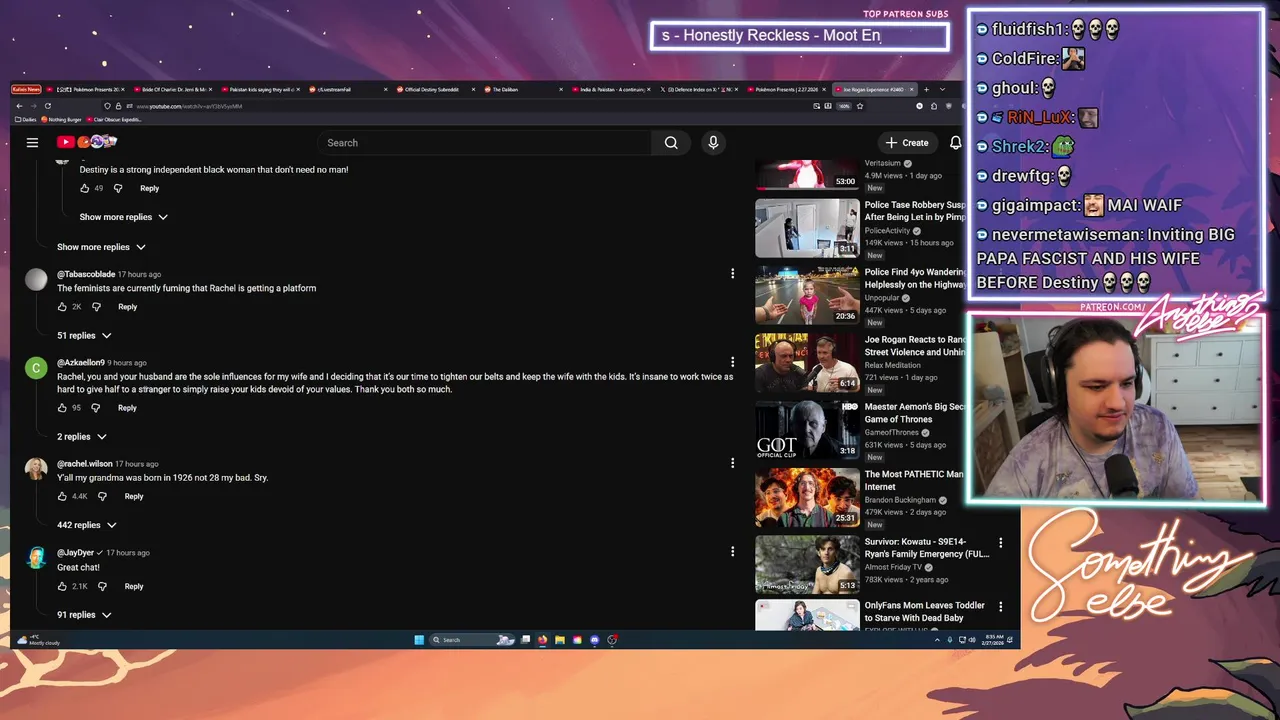Switch to r/LivestreamFail tab
1280x720 pixels.
(345, 89)
